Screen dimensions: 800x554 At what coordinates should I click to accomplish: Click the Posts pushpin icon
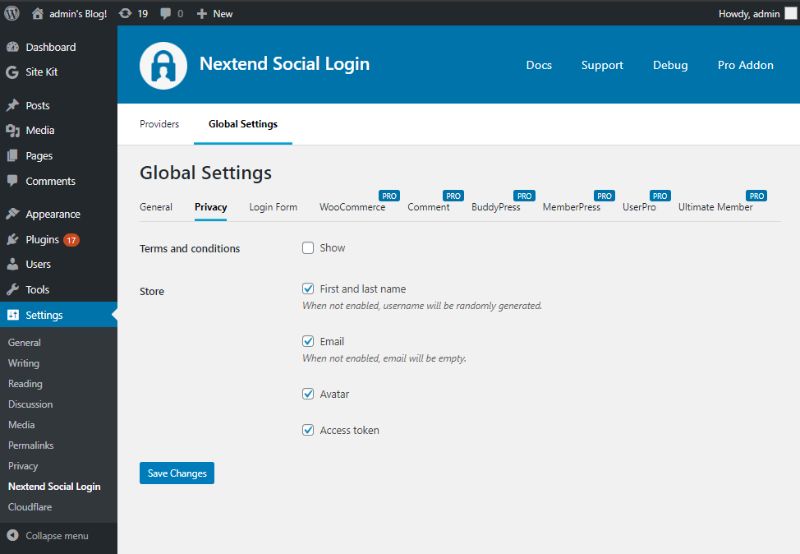(13, 105)
